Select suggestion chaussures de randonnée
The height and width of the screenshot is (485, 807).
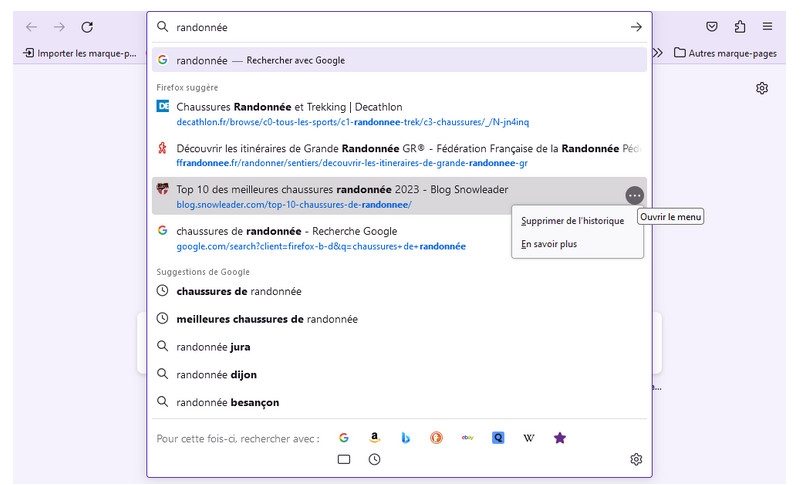pyautogui.click(x=399, y=291)
